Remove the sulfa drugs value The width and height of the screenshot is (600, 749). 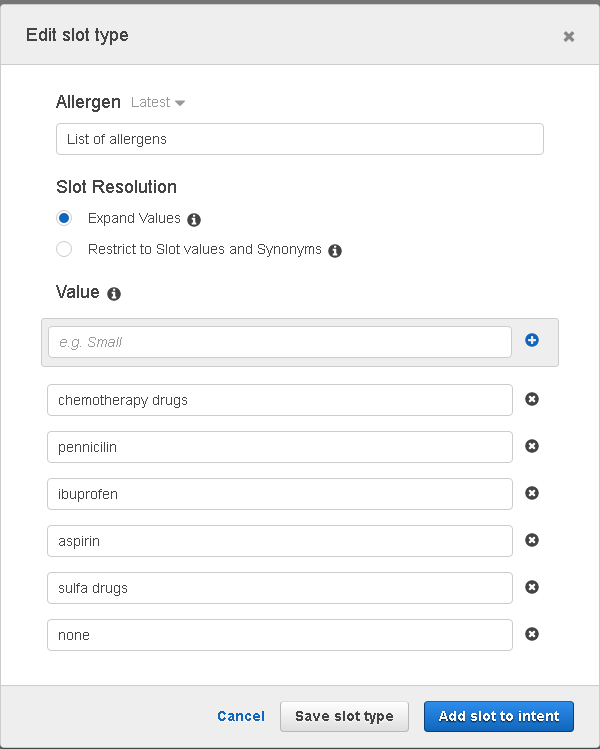[532, 587]
